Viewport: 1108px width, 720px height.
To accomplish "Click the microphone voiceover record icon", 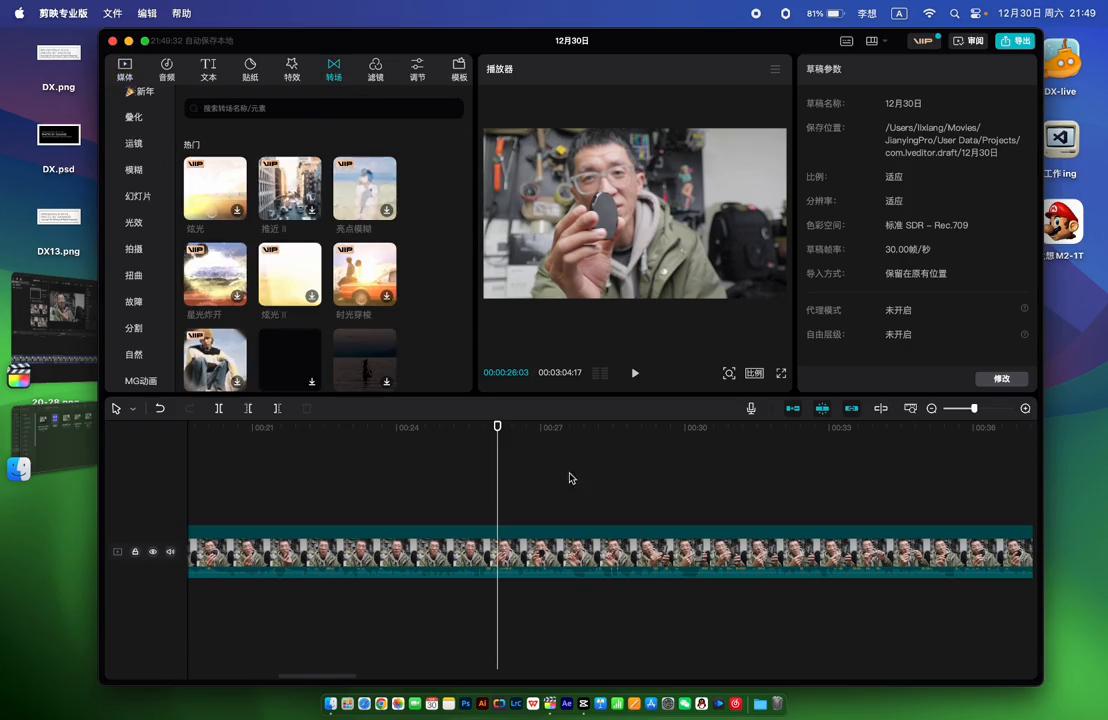I will point(751,408).
